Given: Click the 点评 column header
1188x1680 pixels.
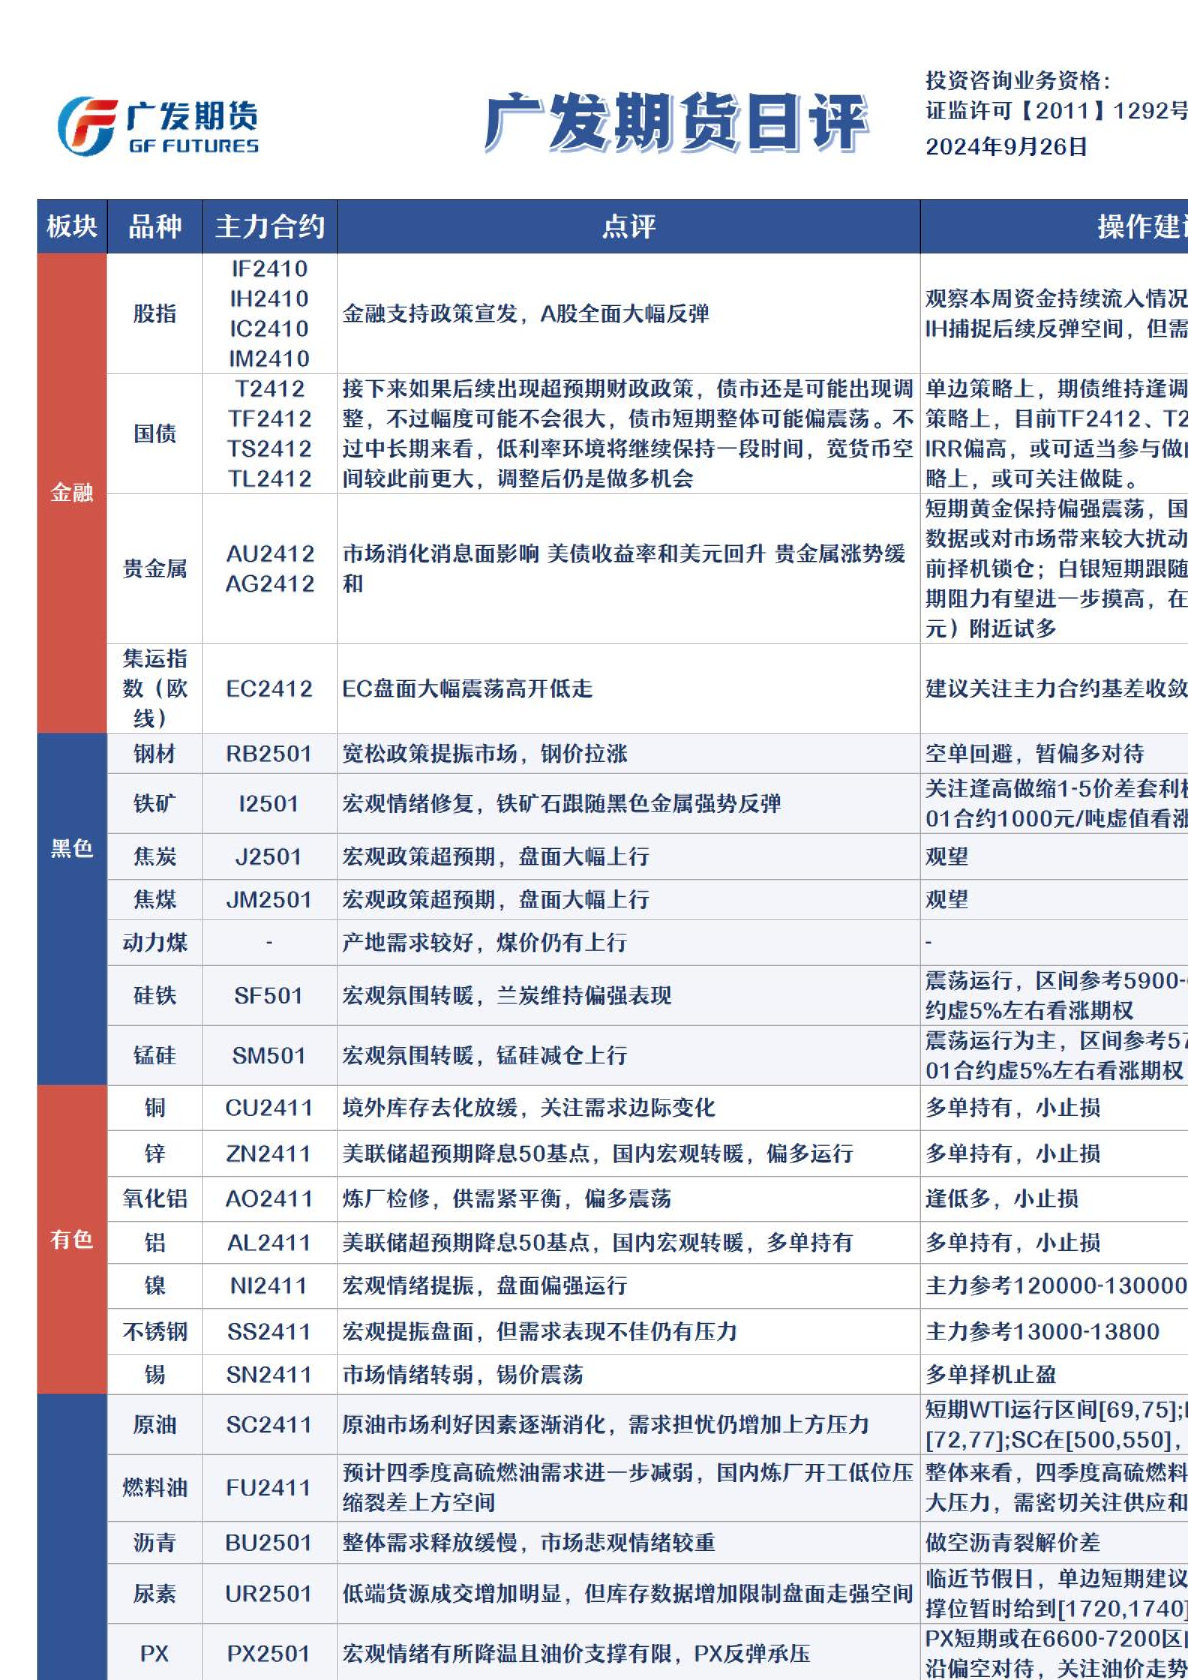Looking at the screenshot, I should [629, 226].
